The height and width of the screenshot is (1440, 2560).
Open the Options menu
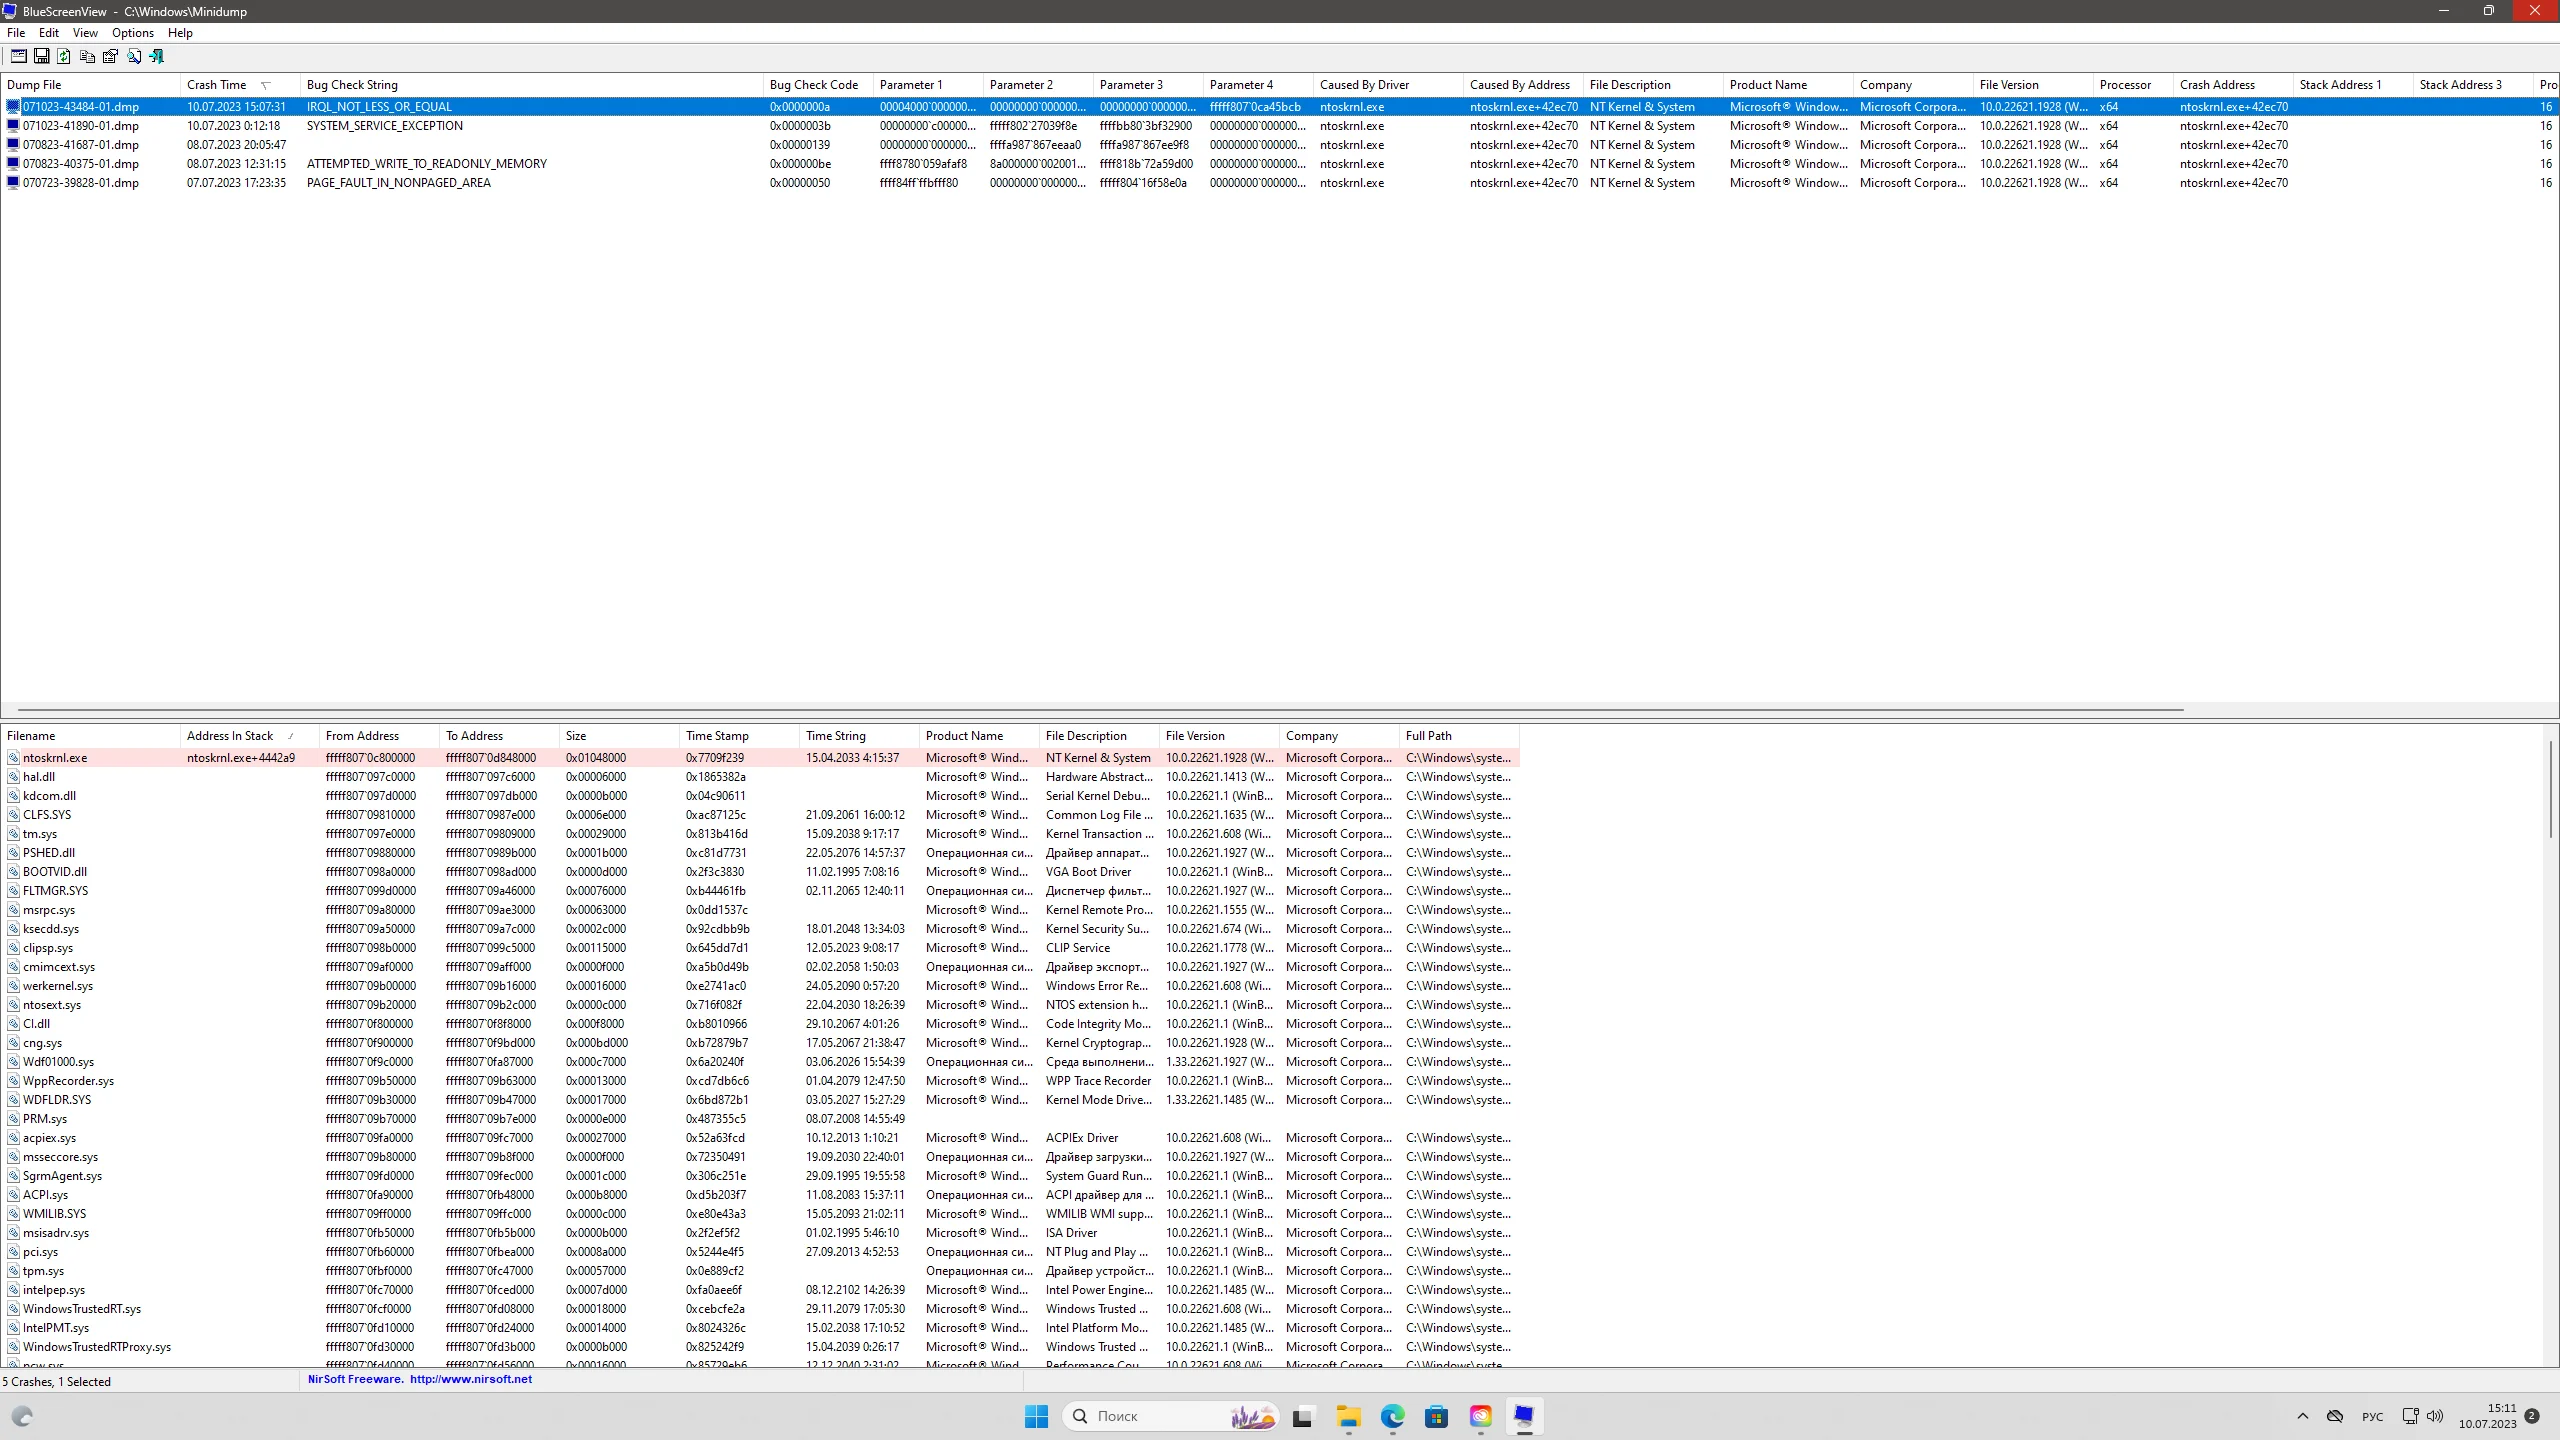pos(132,33)
